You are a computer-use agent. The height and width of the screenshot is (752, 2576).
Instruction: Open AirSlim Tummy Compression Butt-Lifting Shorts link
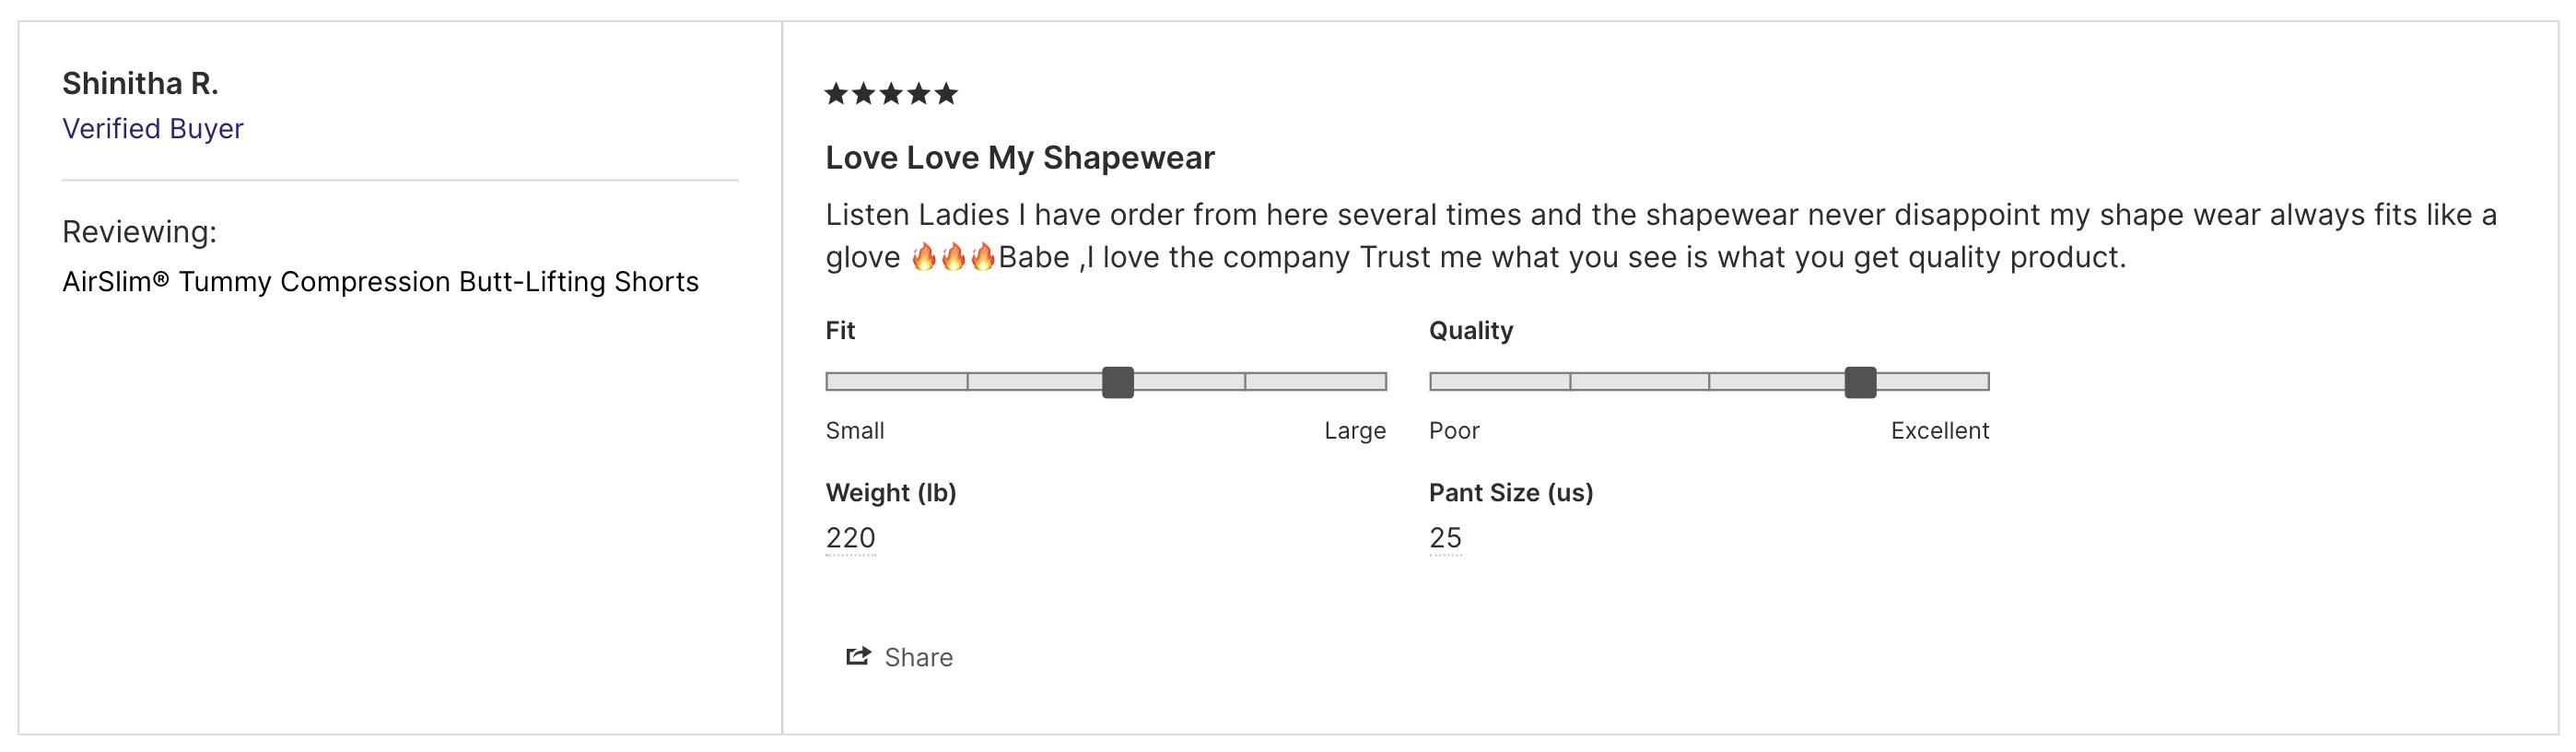(380, 282)
